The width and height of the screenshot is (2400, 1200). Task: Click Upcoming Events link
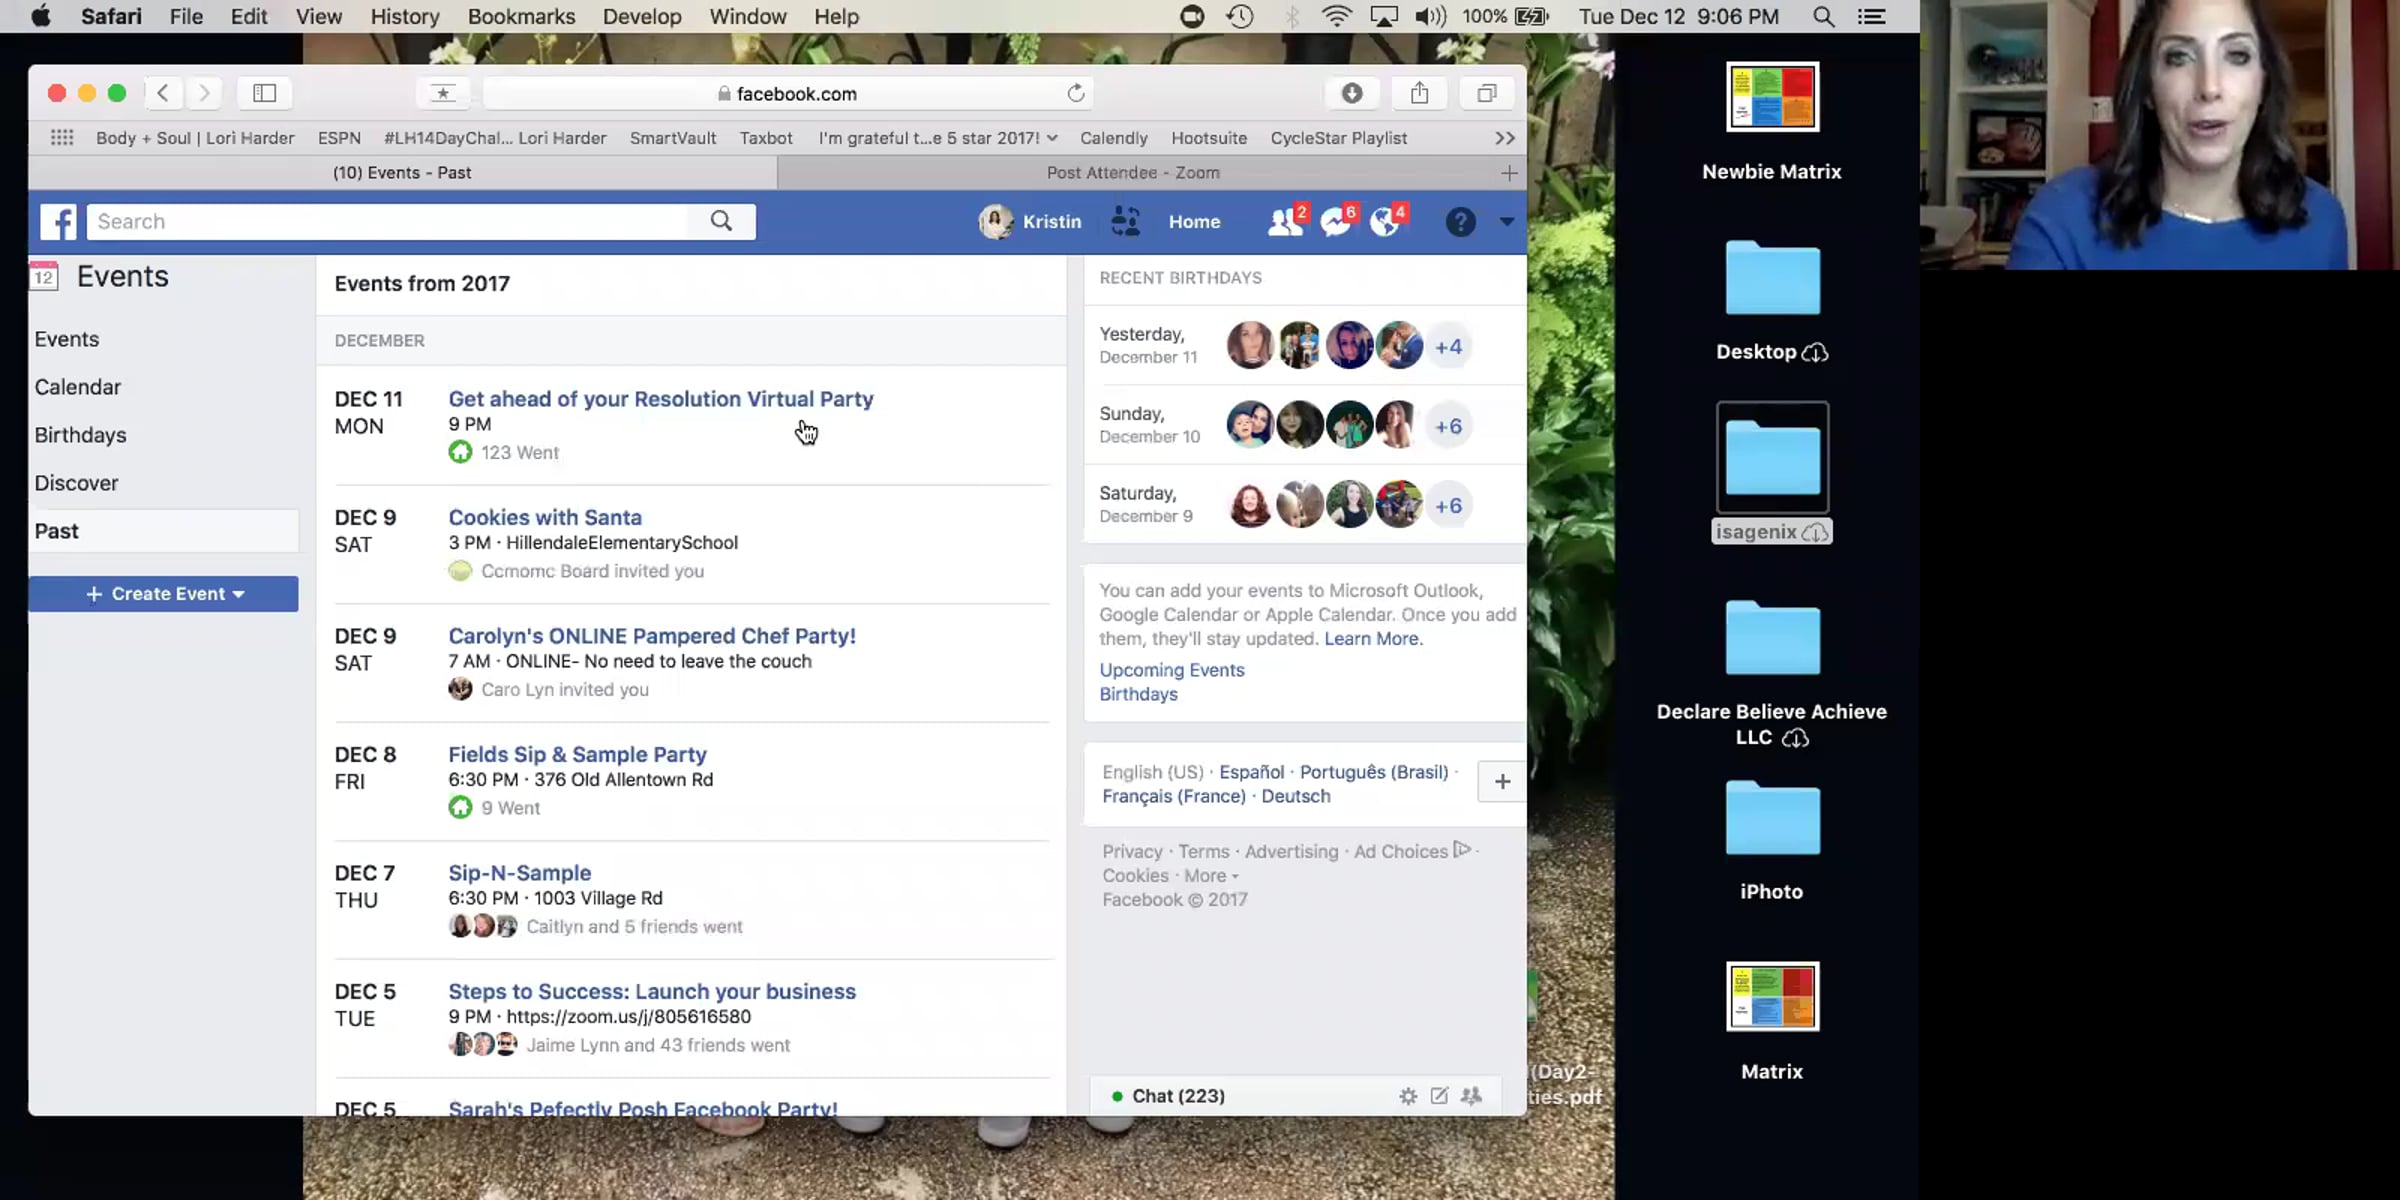pos(1172,670)
